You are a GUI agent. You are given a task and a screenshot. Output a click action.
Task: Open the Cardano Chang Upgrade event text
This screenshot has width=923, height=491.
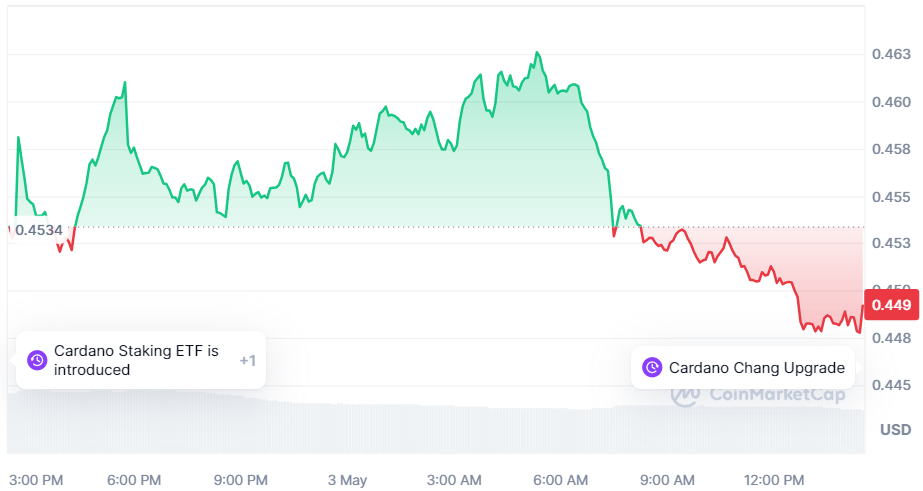(x=757, y=367)
